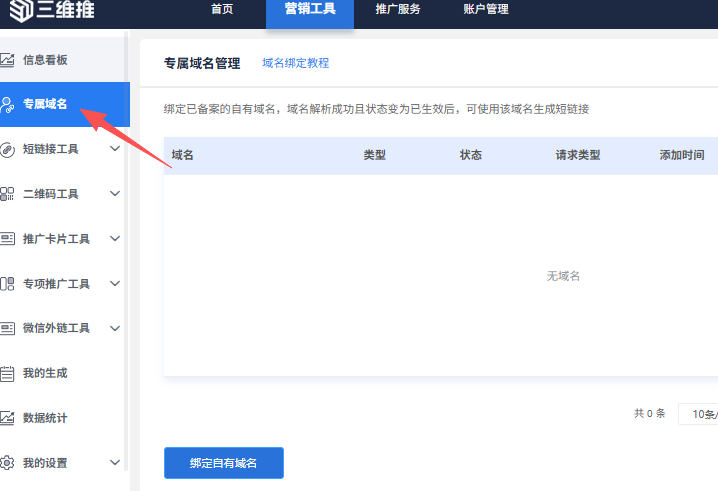Click the 微信外链工具 icon
This screenshot has height=491, width=718.
(x=7, y=328)
